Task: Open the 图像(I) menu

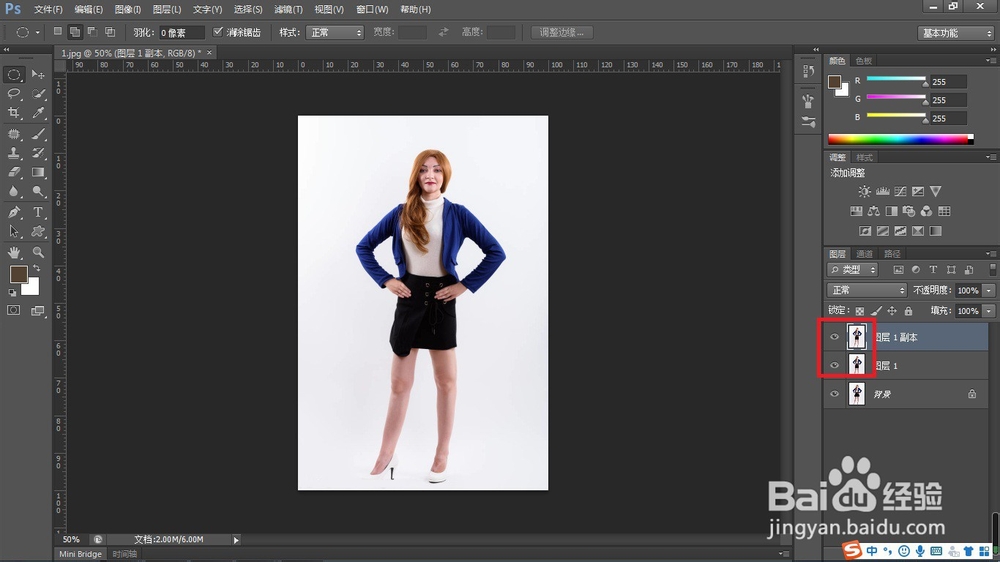Action: point(128,10)
